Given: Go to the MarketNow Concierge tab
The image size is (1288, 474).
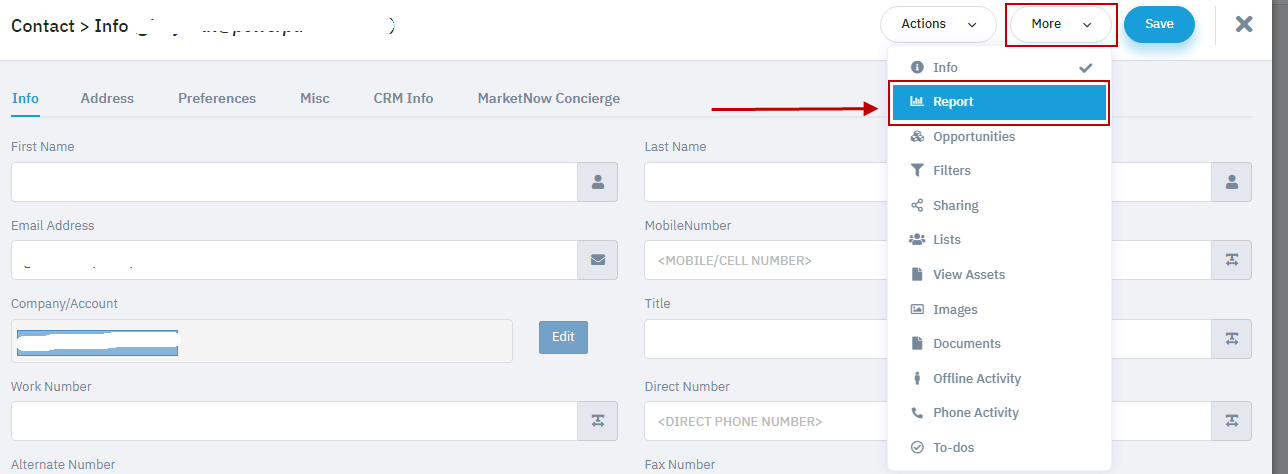Looking at the screenshot, I should [548, 98].
